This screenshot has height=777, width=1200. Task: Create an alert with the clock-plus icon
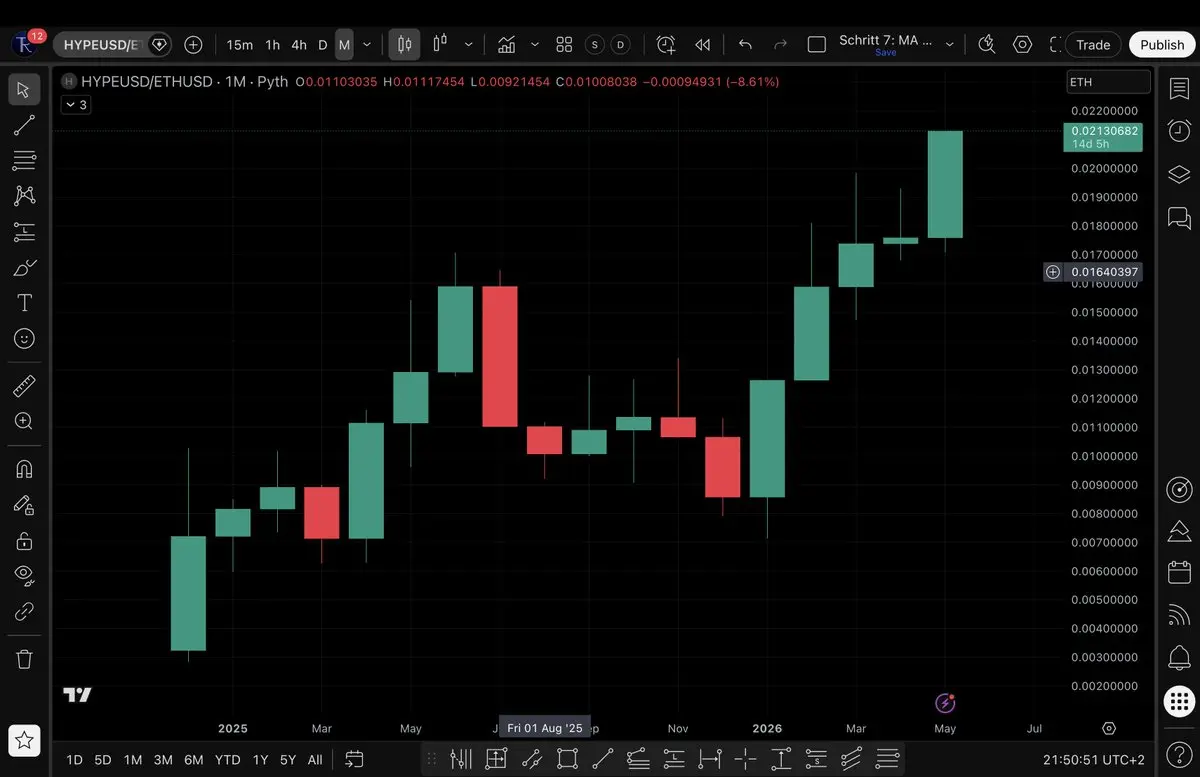666,44
